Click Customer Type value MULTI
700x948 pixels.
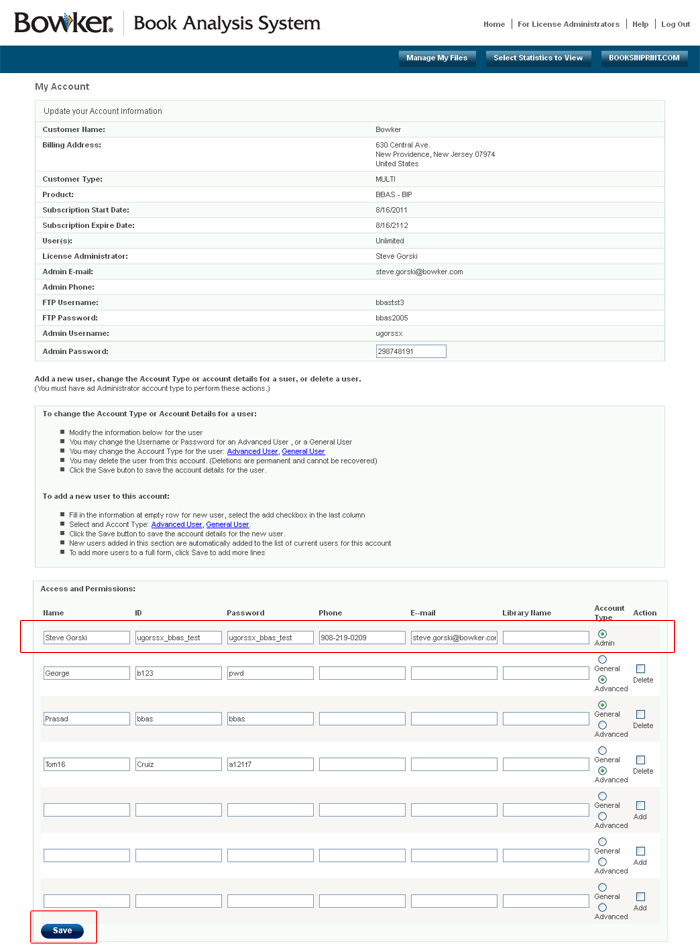385,180
